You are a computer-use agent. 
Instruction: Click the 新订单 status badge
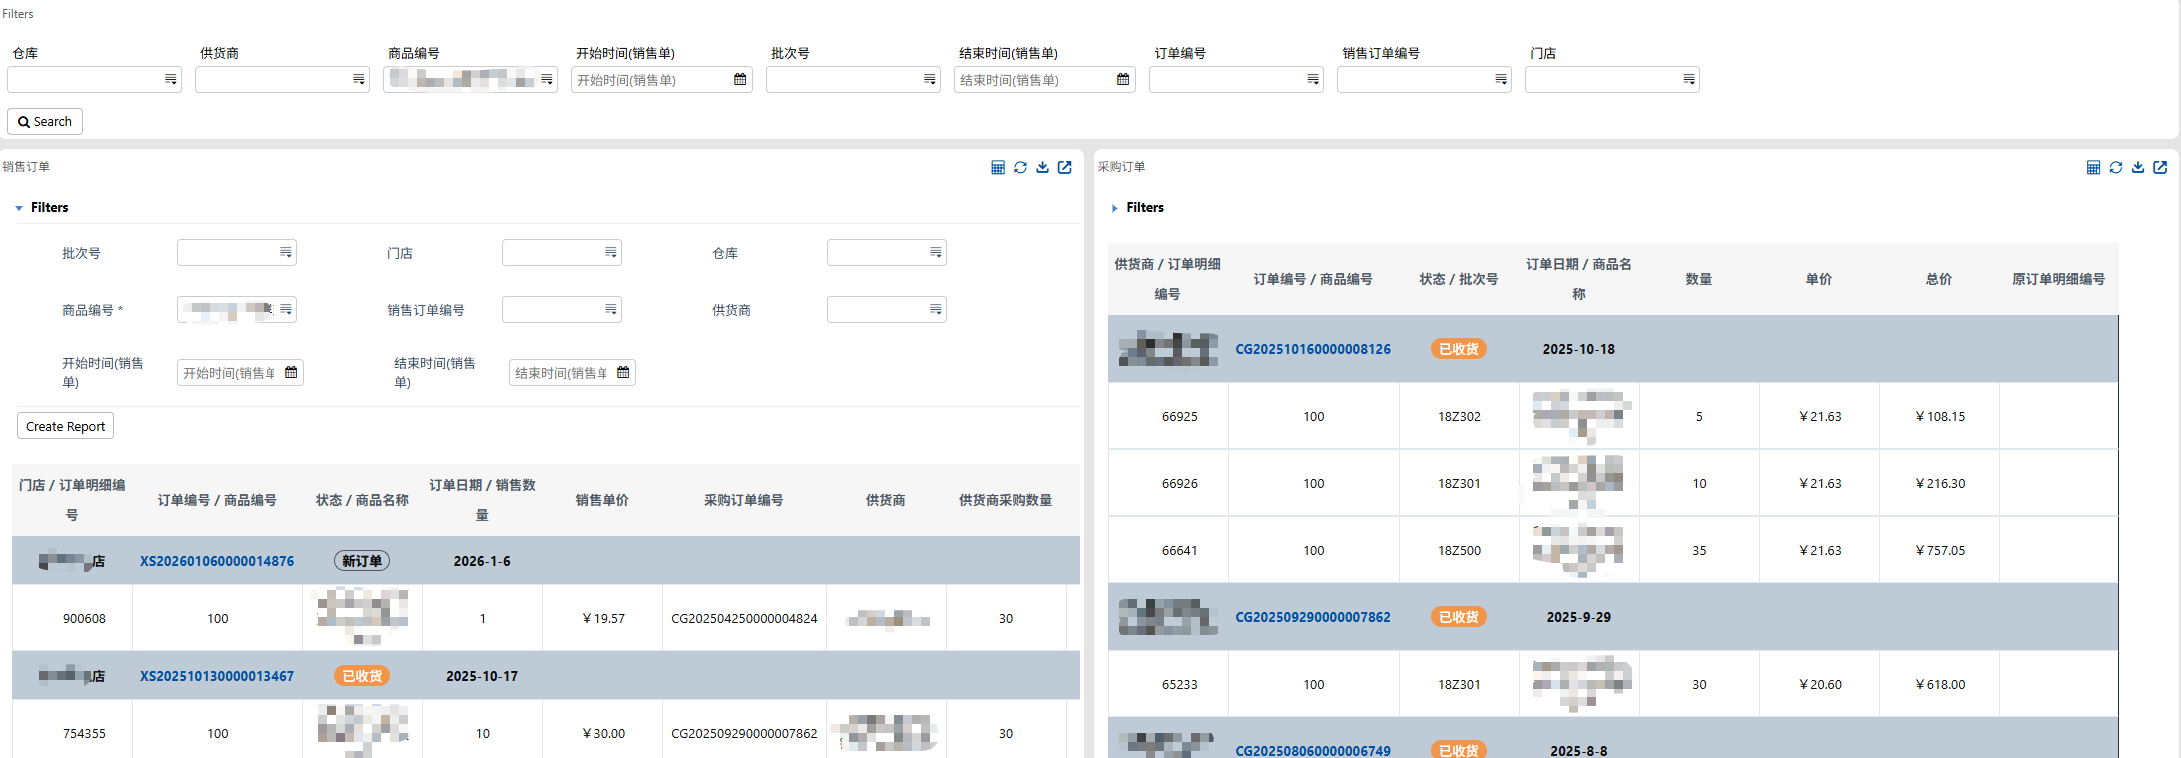(x=362, y=561)
